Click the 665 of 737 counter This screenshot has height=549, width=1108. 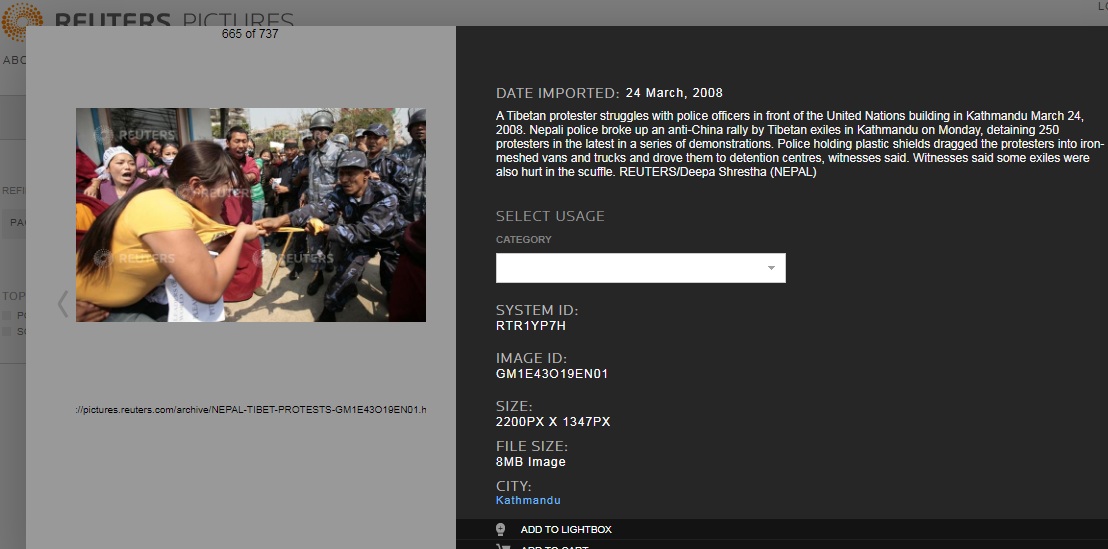coord(250,33)
